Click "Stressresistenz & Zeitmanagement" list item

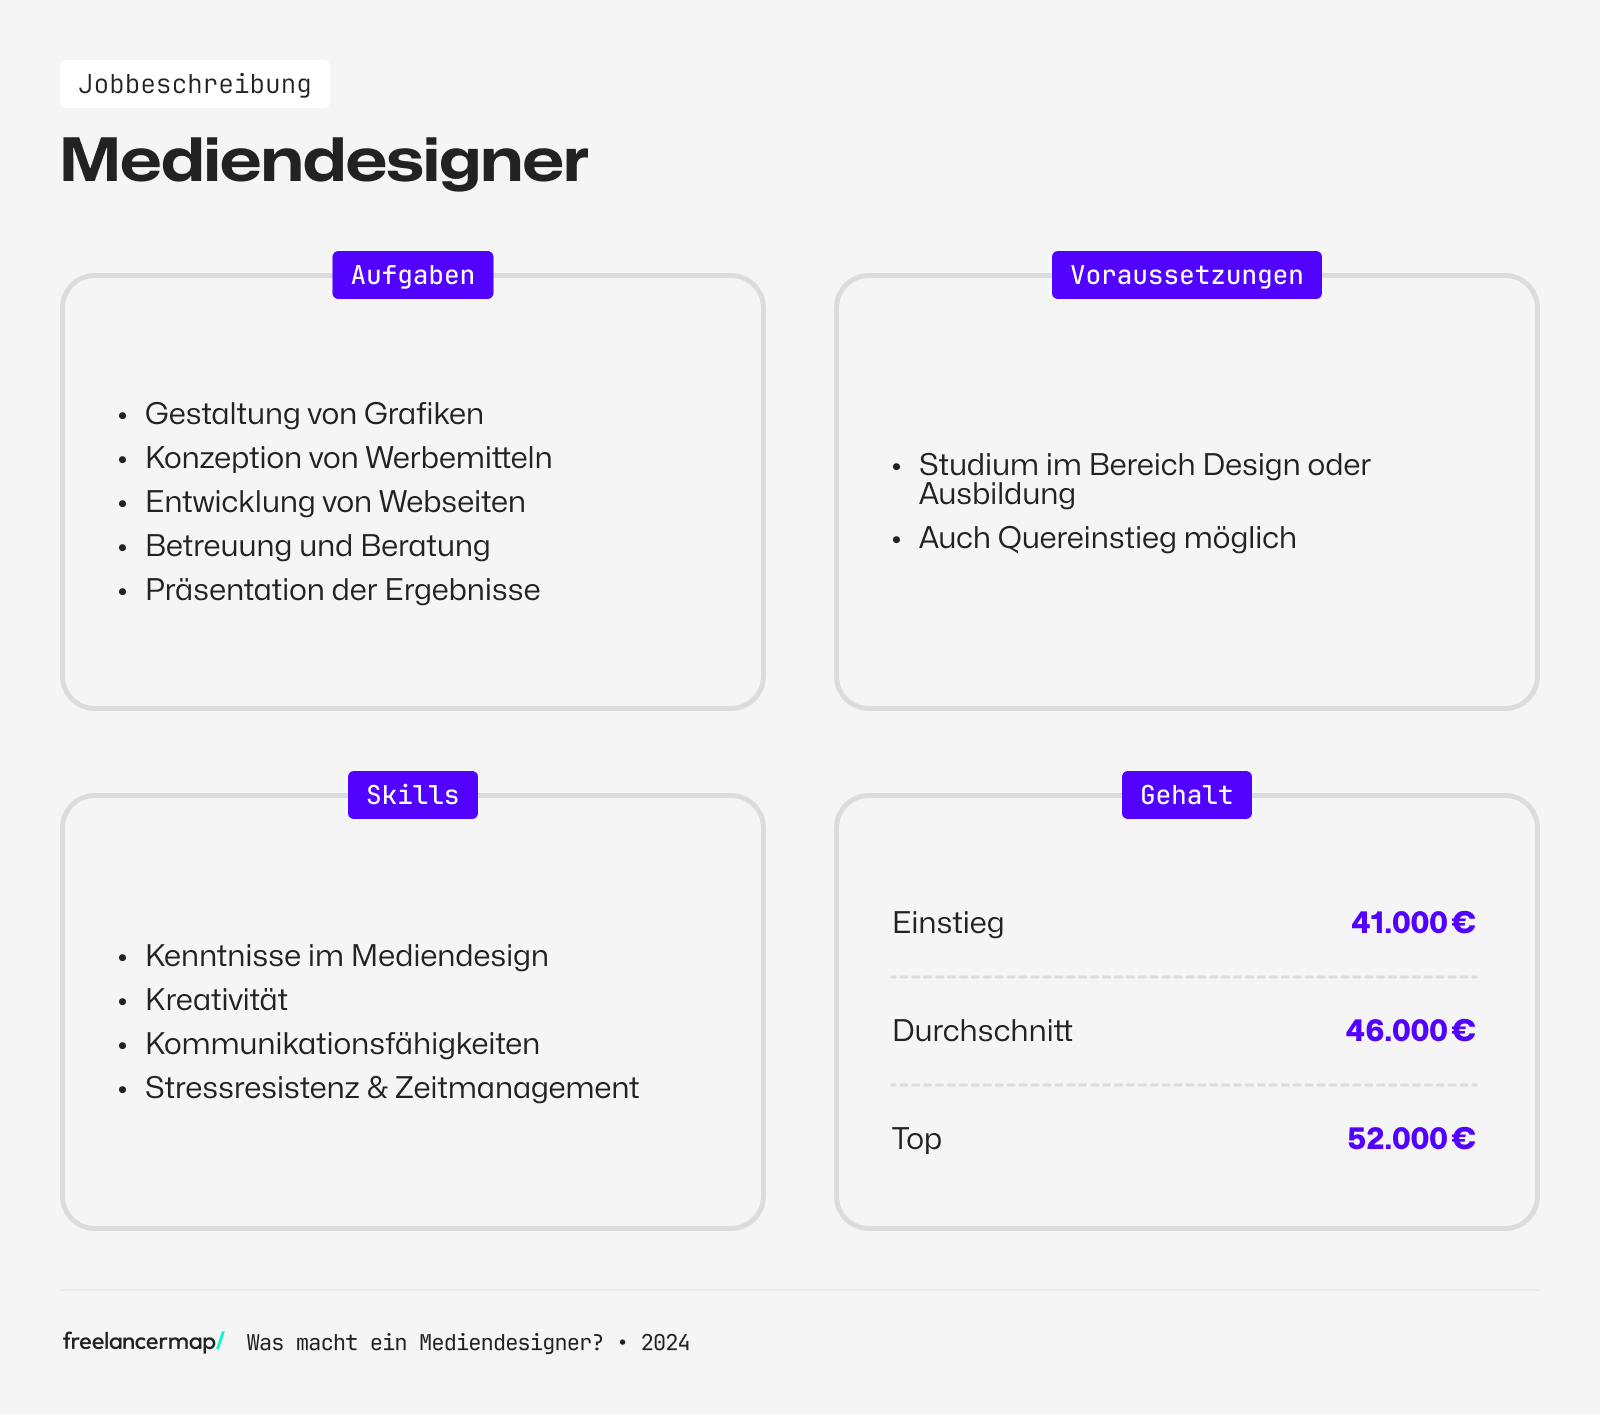point(391,1088)
